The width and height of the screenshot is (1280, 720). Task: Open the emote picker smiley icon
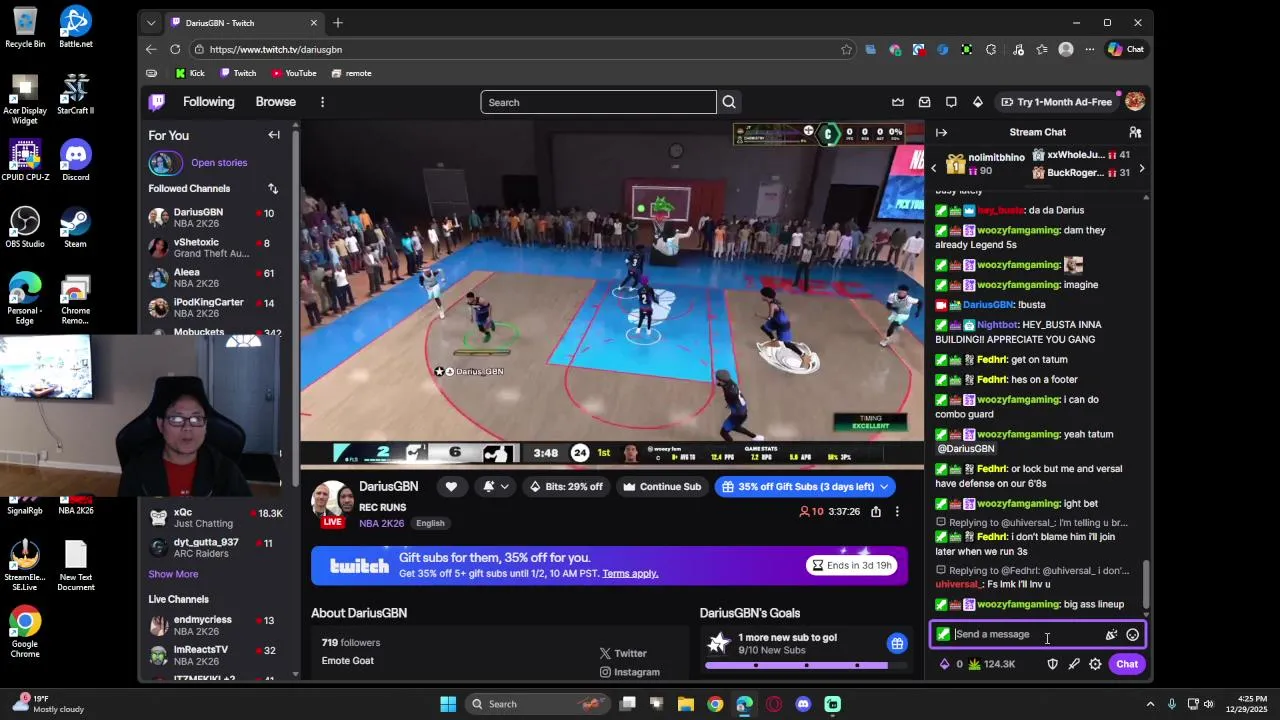coord(1132,634)
